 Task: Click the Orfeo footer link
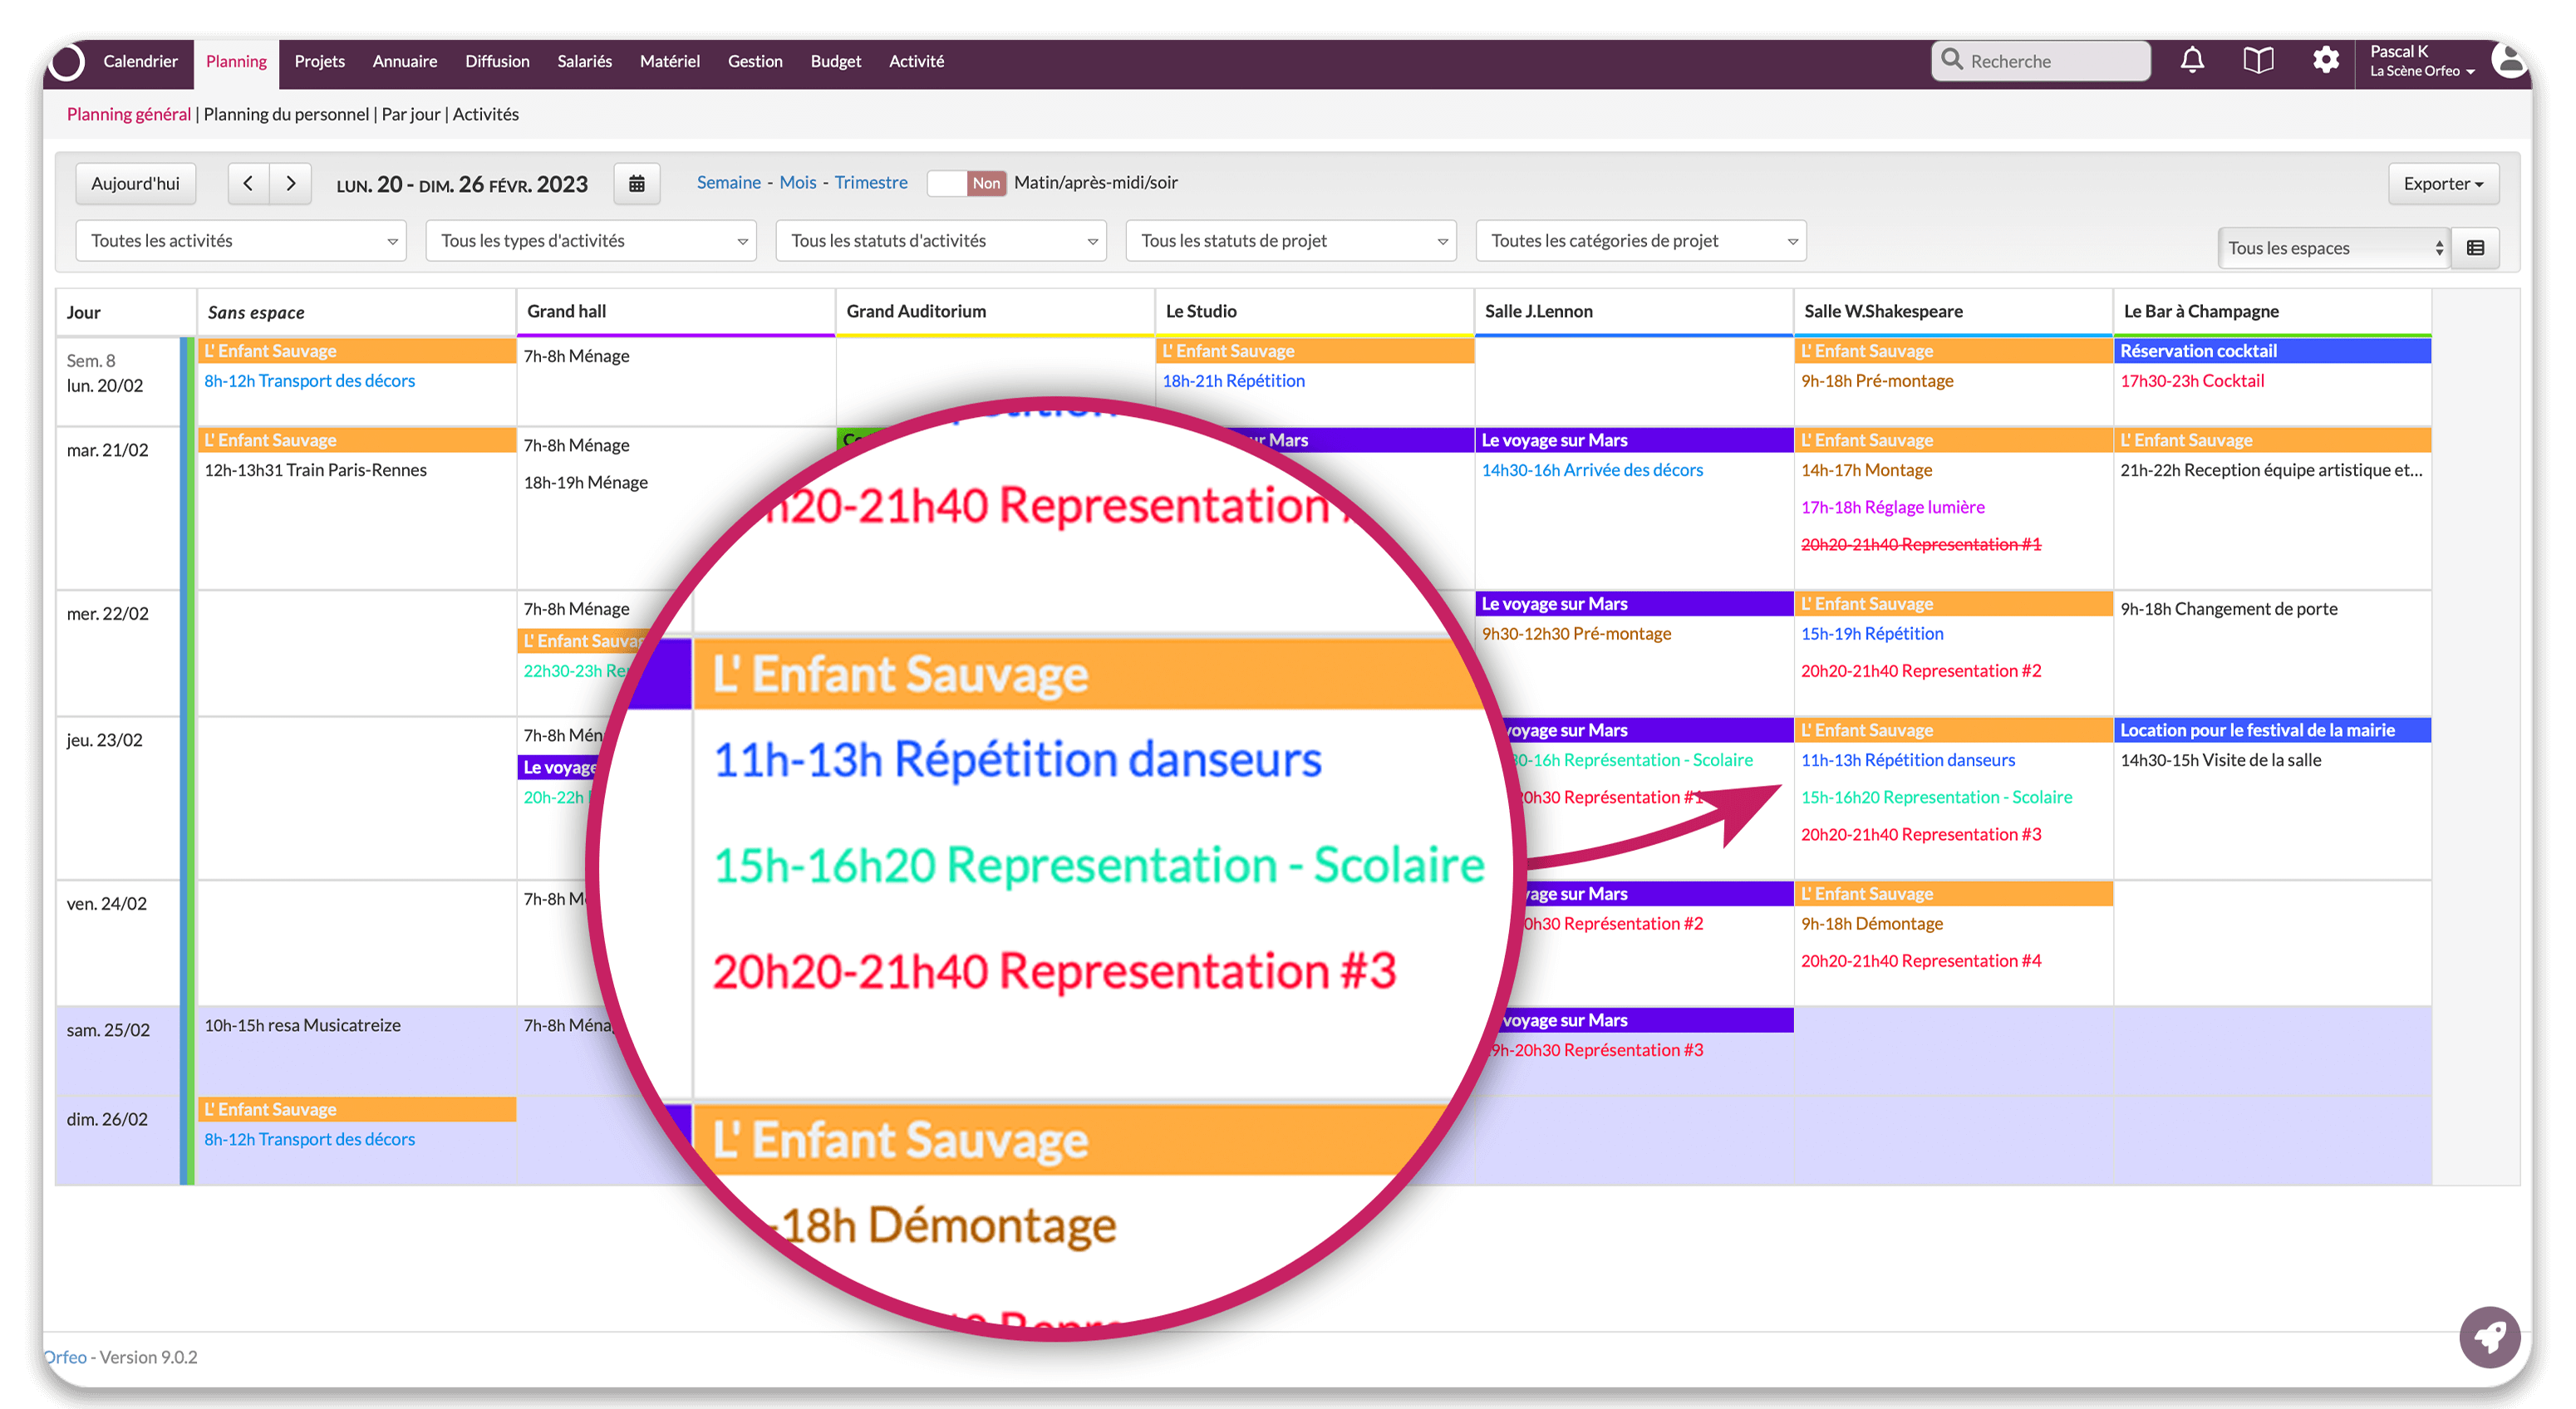65,1357
